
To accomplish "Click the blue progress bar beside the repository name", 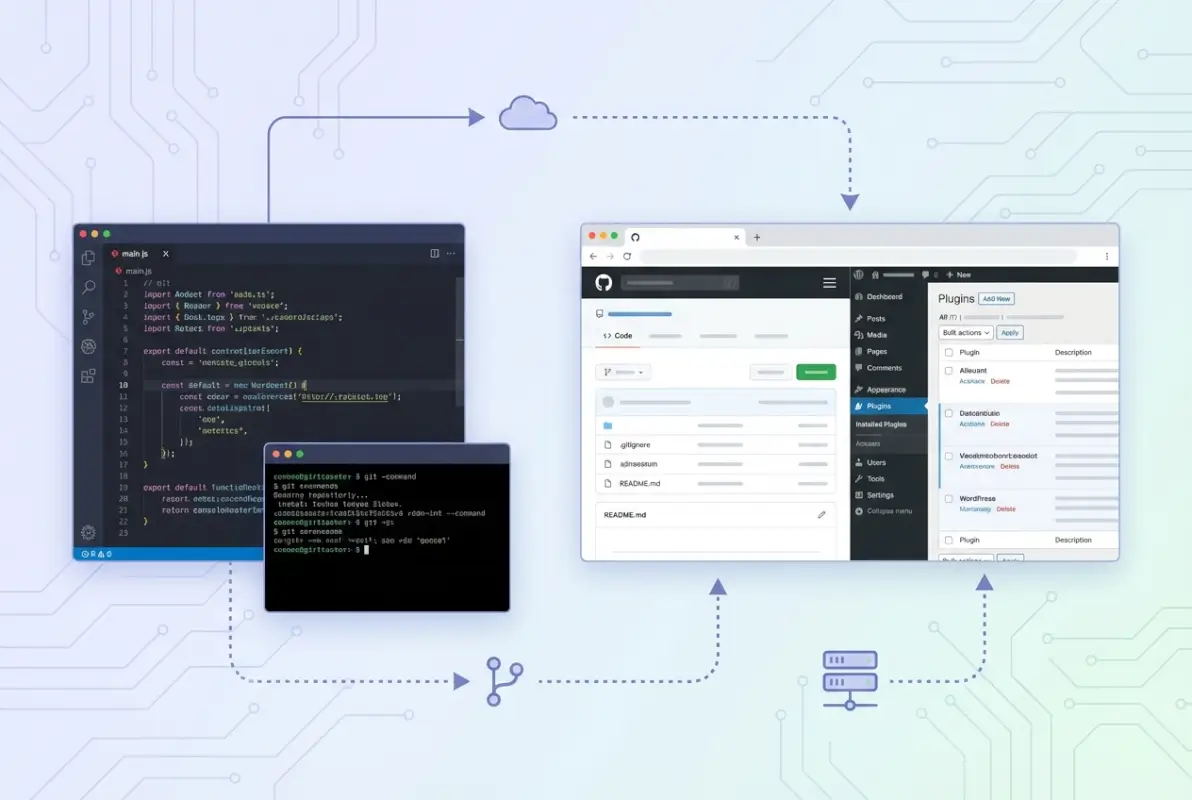I will coord(640,314).
